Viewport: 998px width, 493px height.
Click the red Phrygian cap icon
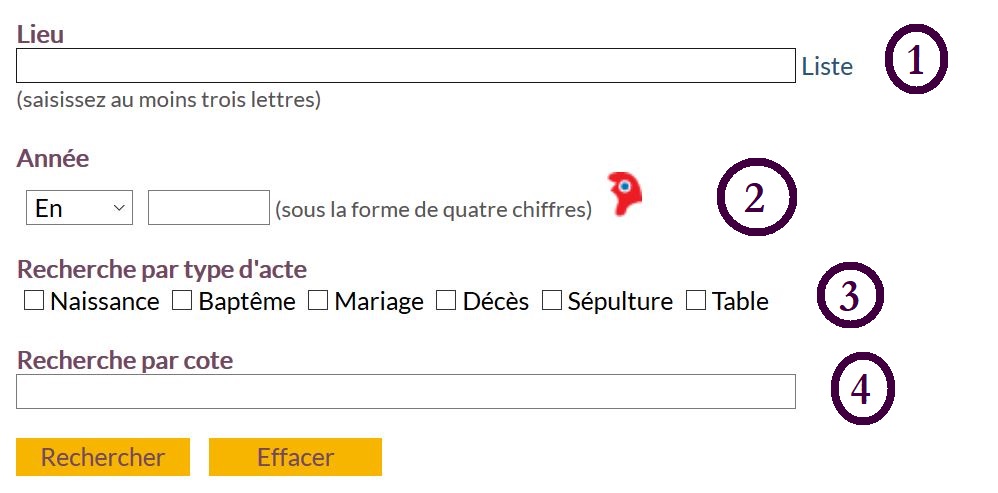click(x=626, y=194)
